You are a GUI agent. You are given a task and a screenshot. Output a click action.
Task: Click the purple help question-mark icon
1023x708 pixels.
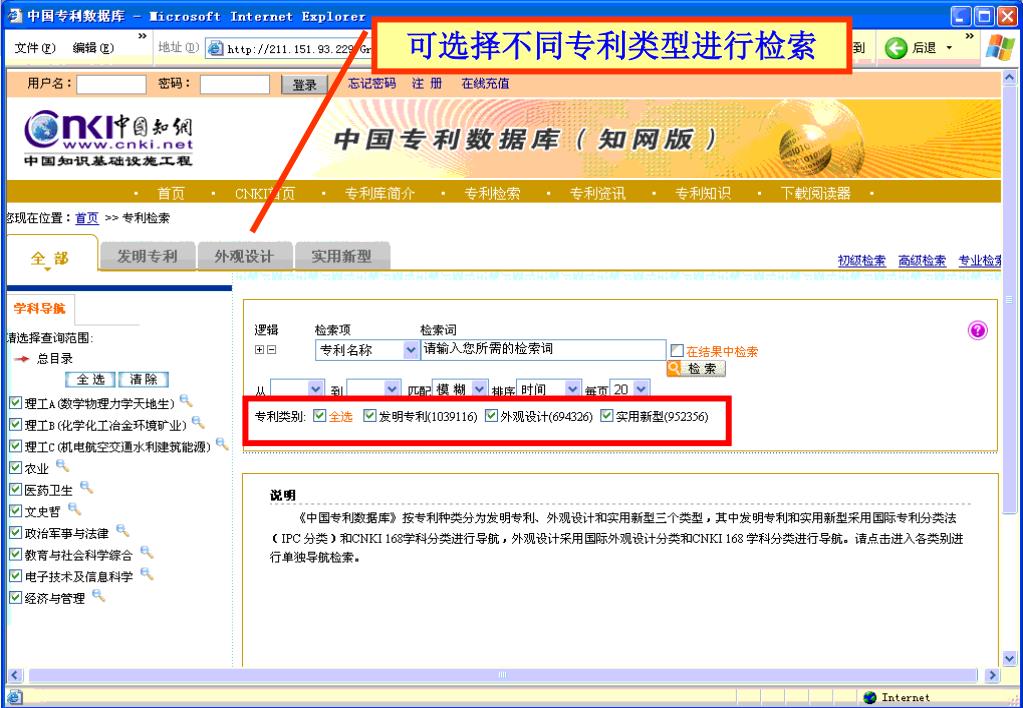(x=977, y=330)
